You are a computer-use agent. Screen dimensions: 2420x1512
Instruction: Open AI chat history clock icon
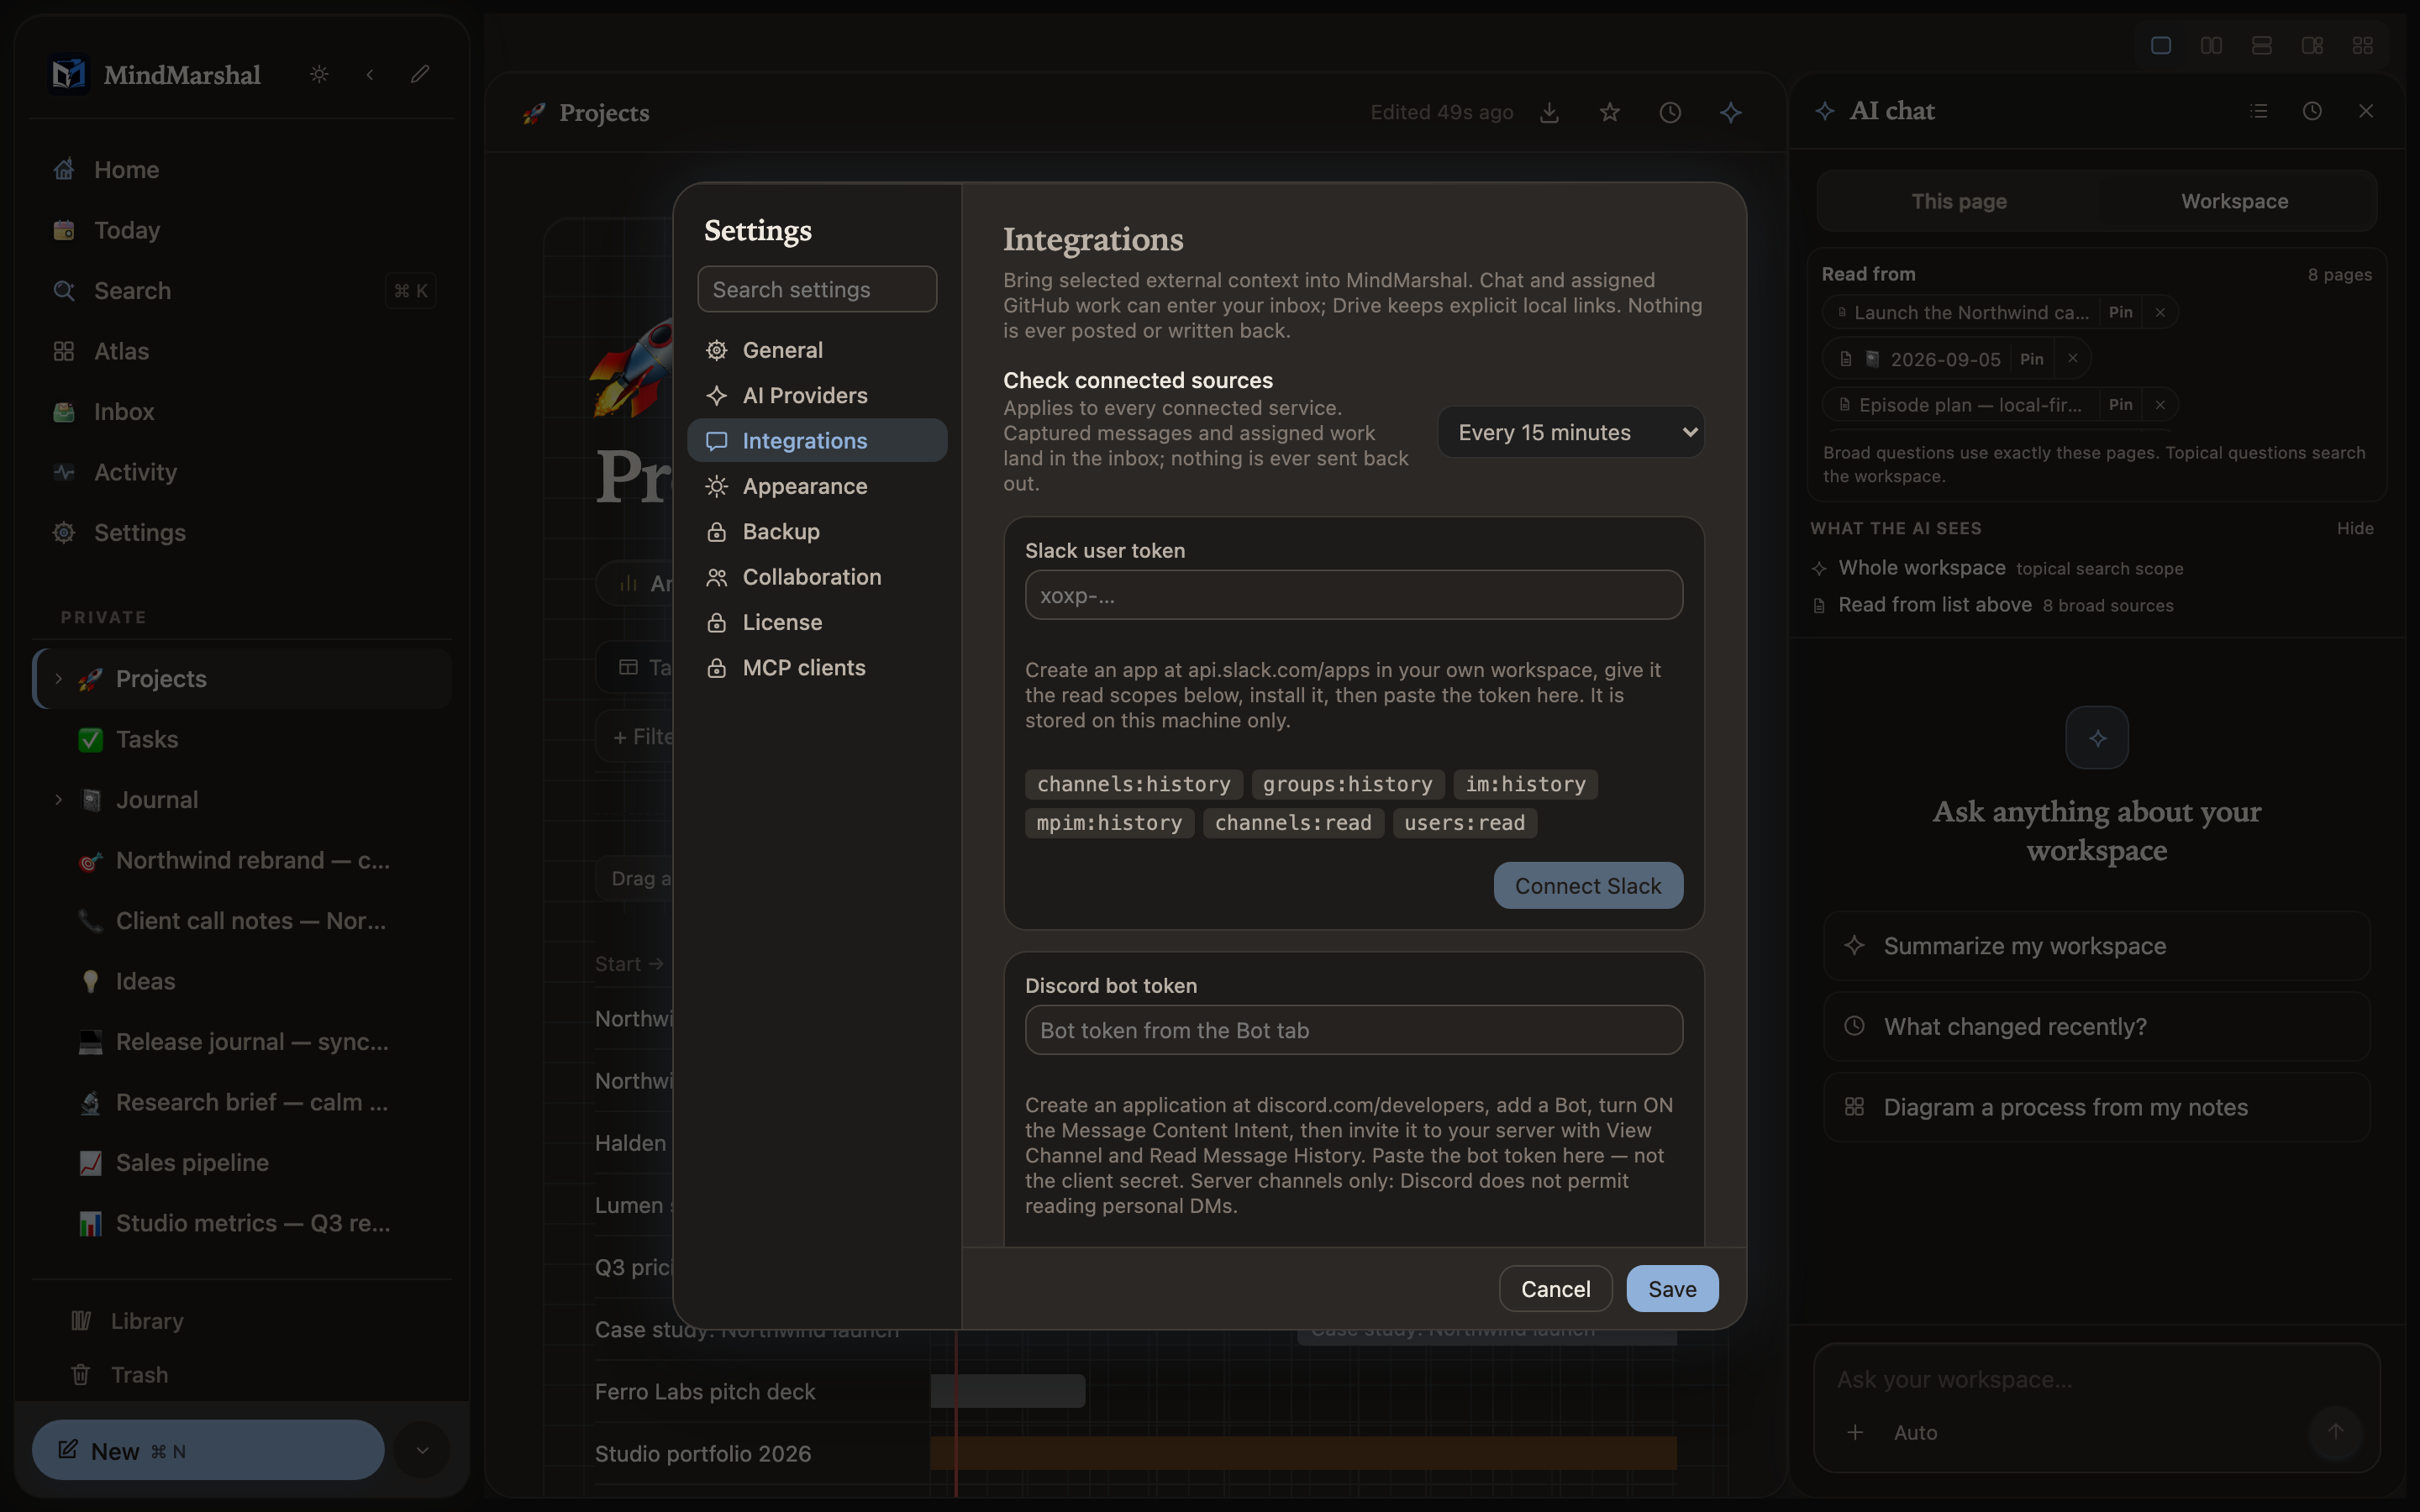(2312, 111)
